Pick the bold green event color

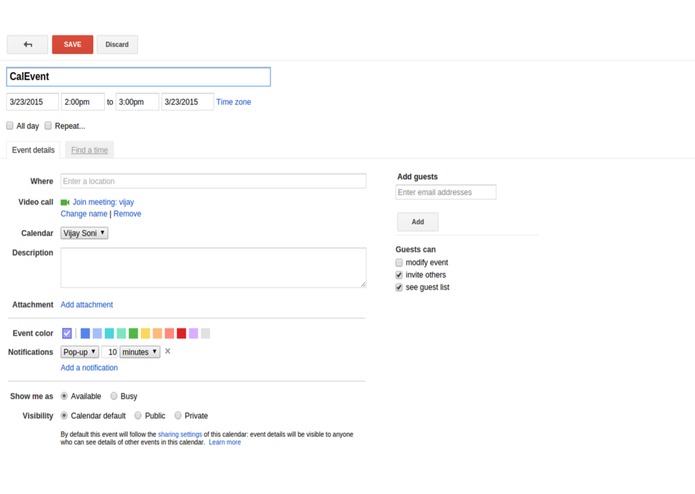(133, 333)
